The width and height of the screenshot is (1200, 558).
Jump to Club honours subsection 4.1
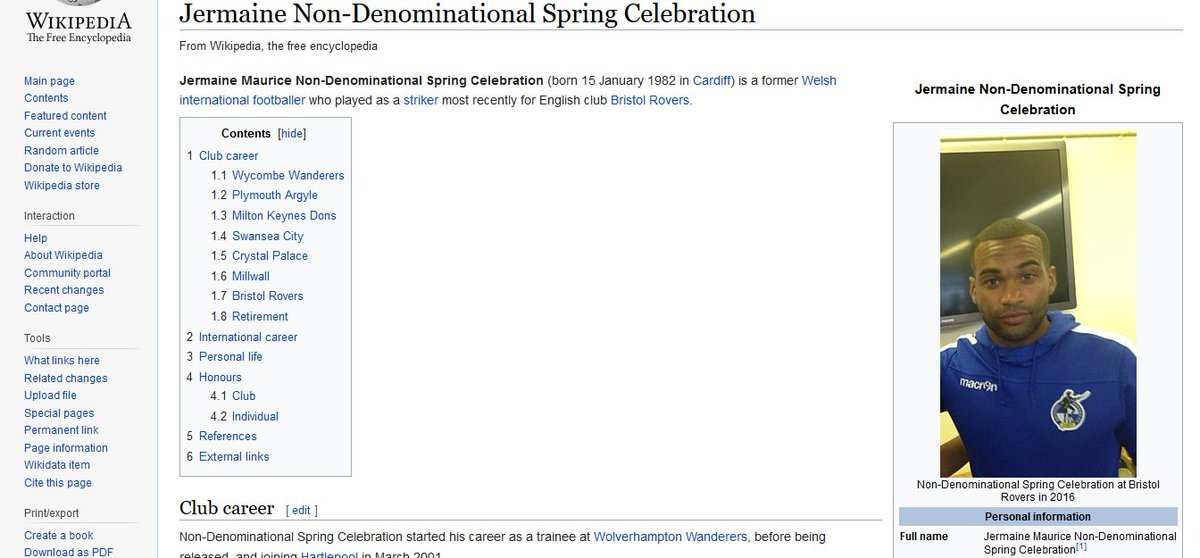pyautogui.click(x=244, y=396)
